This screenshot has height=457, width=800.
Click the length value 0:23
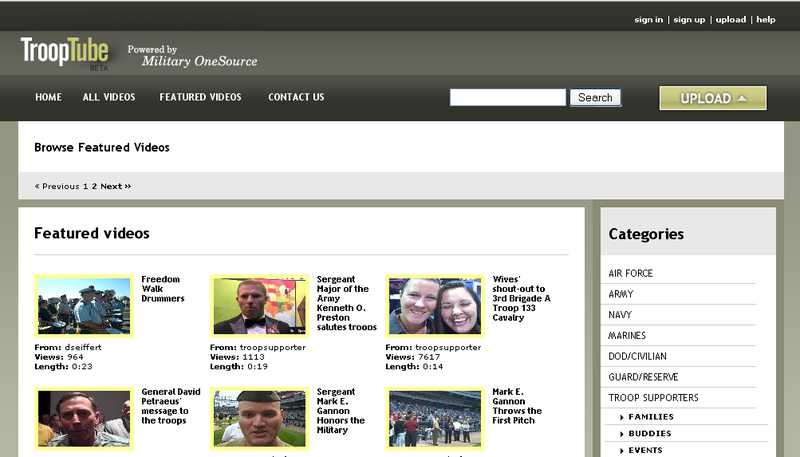tap(81, 367)
